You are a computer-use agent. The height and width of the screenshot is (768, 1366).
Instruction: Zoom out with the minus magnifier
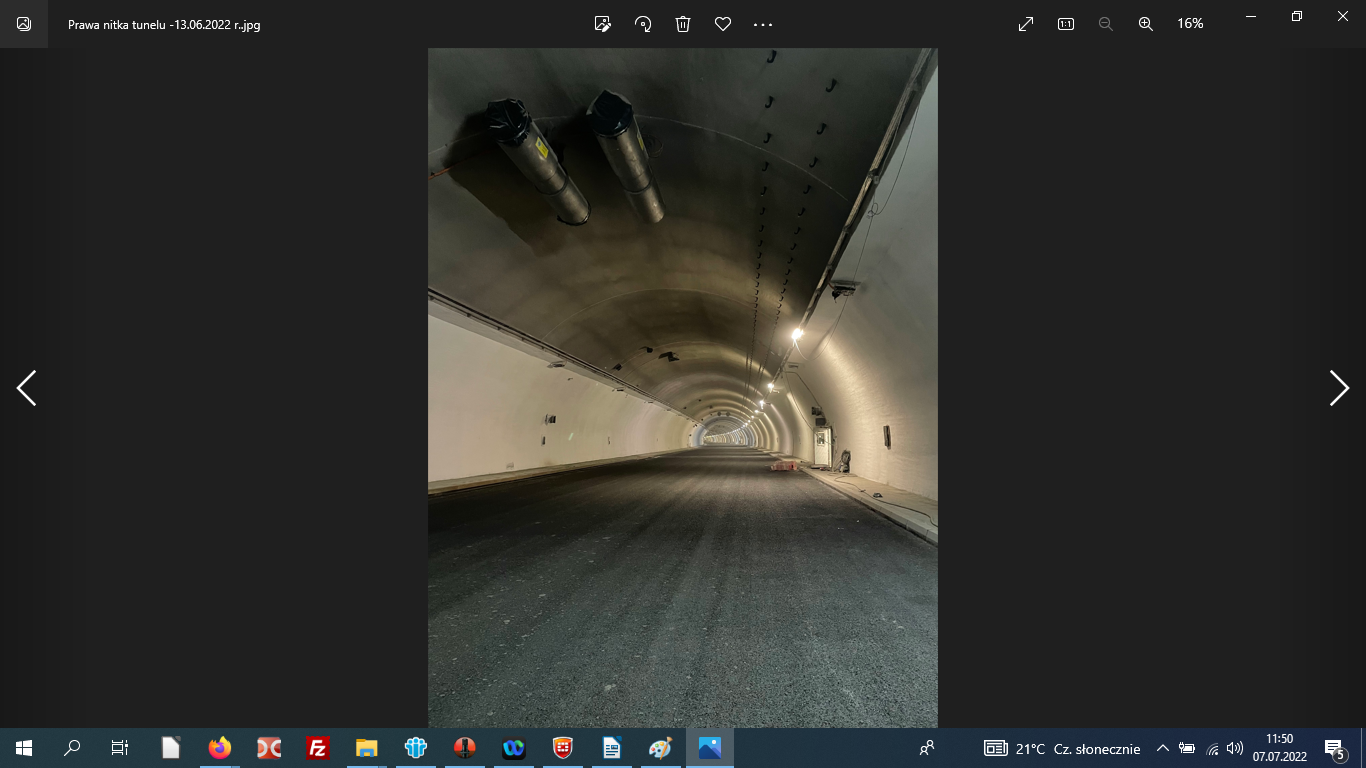[x=1106, y=24]
